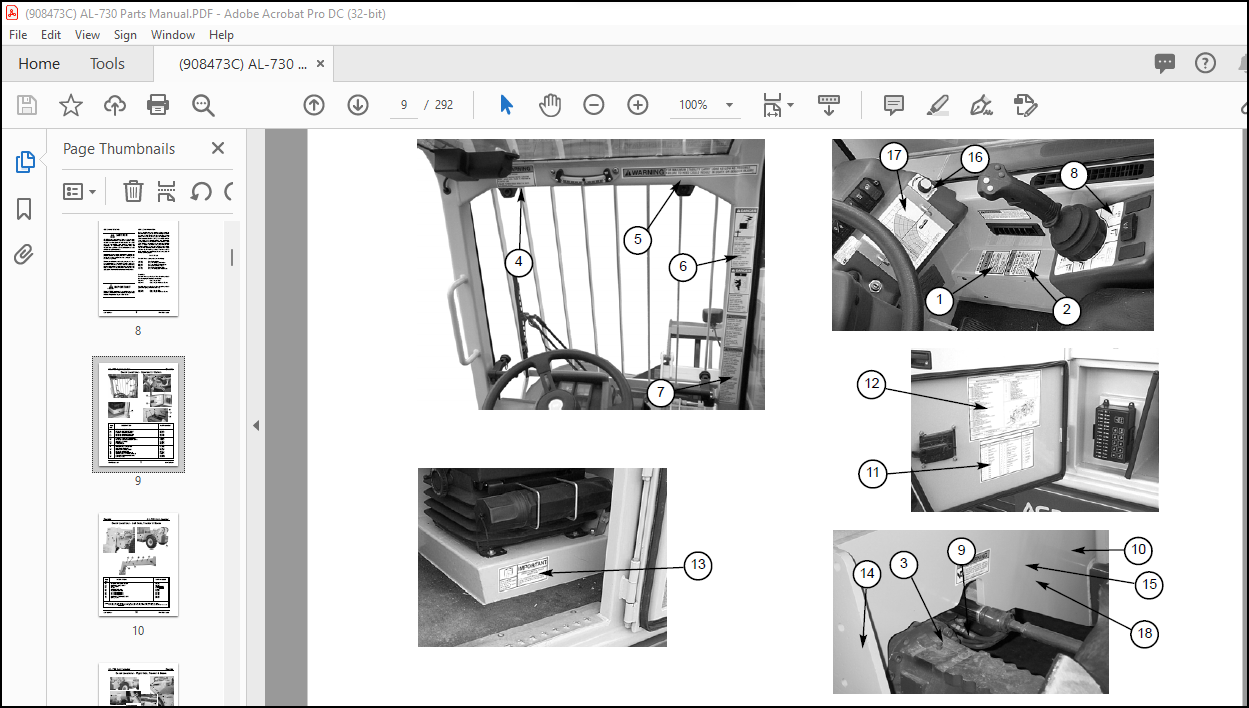Image resolution: width=1249 pixels, height=708 pixels.
Task: Click the notification bell icon
Action: coord(1243,63)
